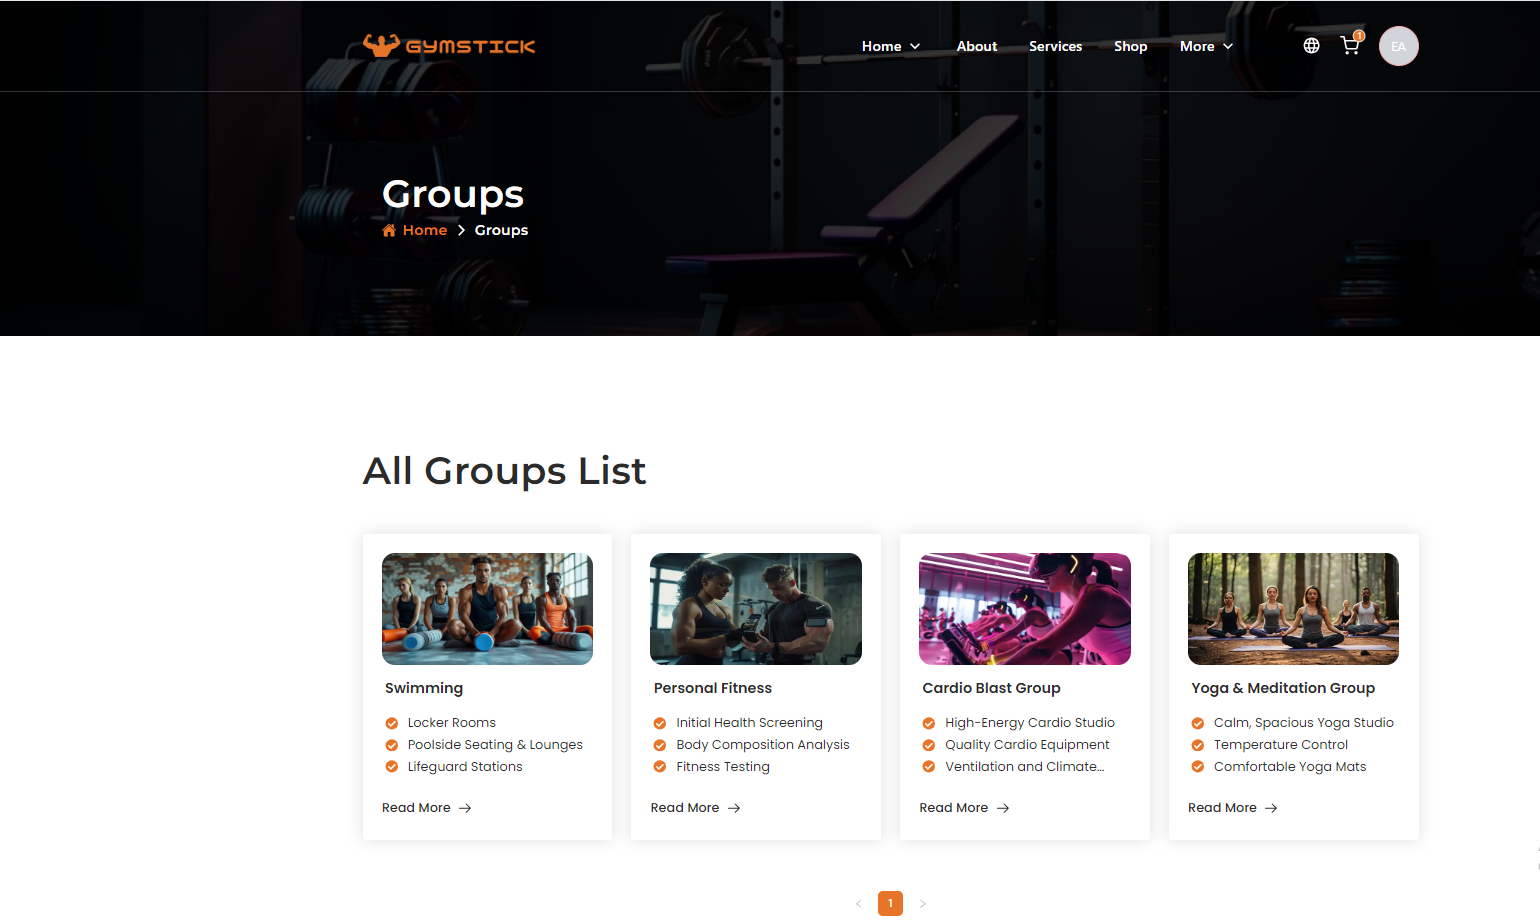The image size is (1540, 922).
Task: Click the Home breadcrumb link
Action: point(425,231)
